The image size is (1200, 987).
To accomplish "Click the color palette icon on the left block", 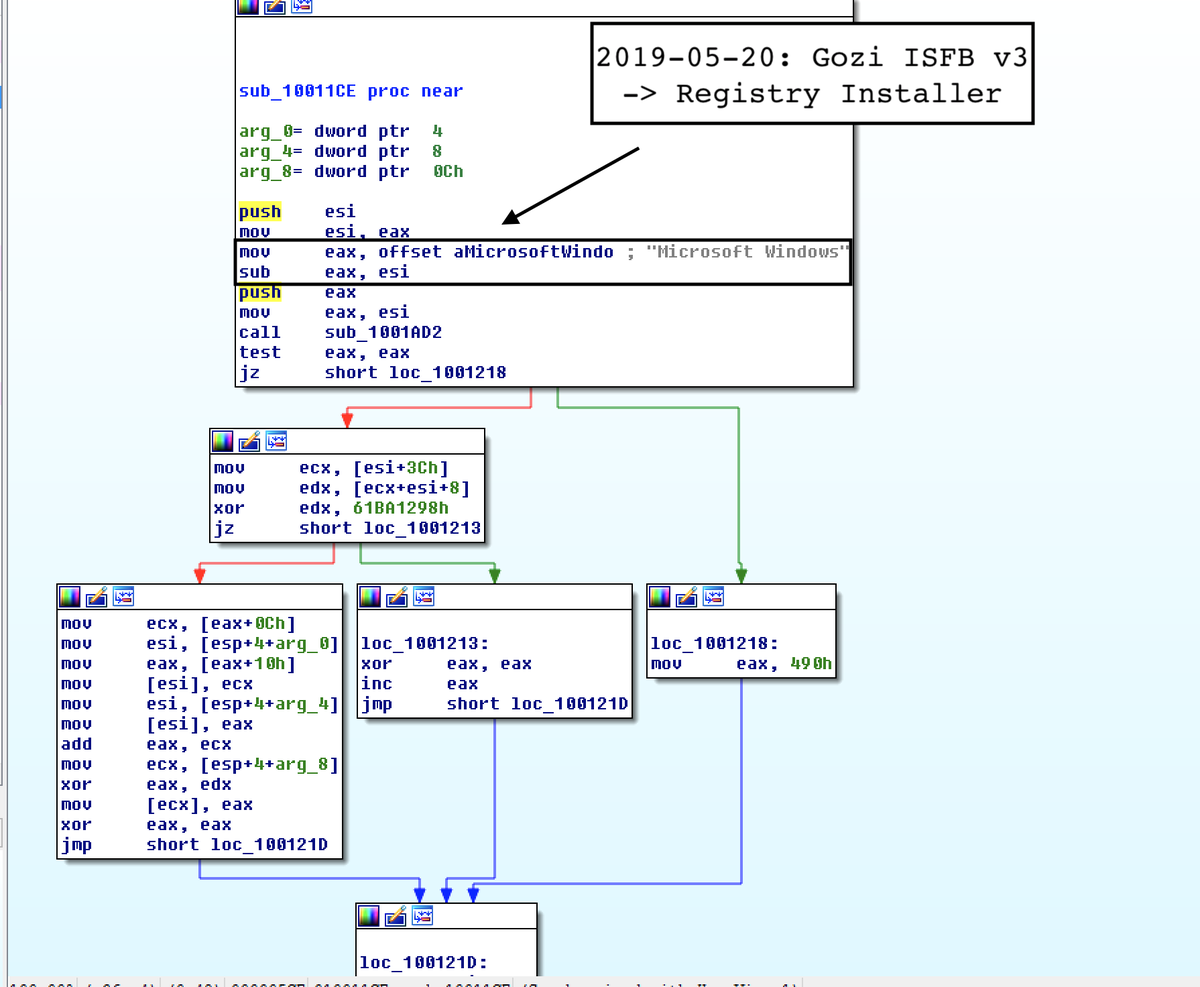I will (69, 596).
